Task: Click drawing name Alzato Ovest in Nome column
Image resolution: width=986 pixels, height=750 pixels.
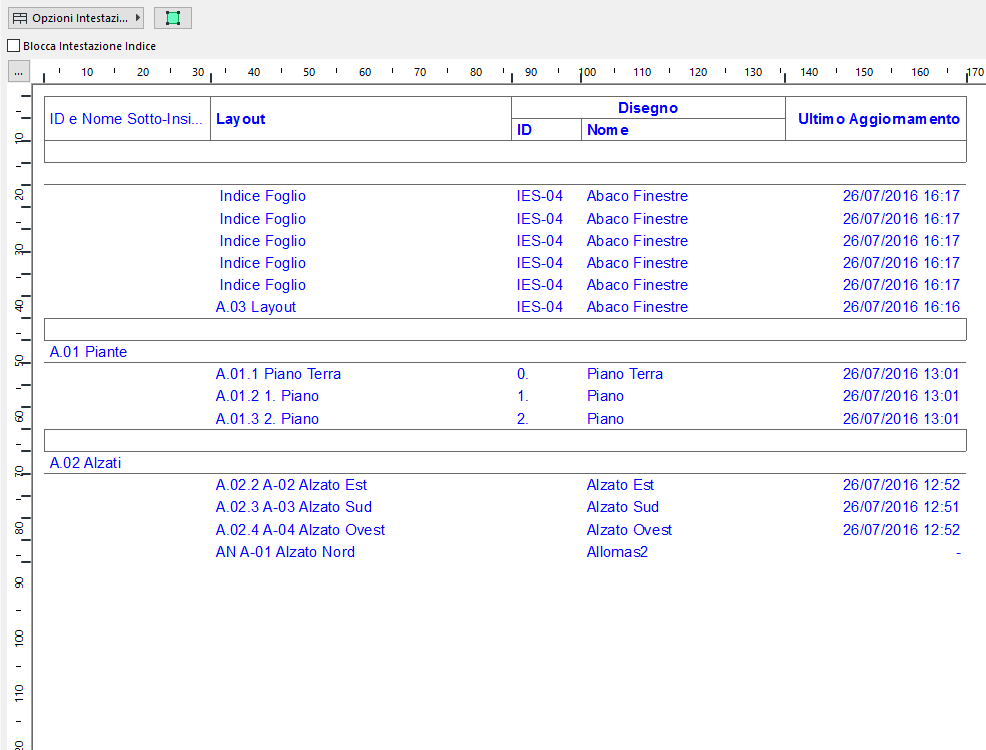Action: tap(629, 530)
